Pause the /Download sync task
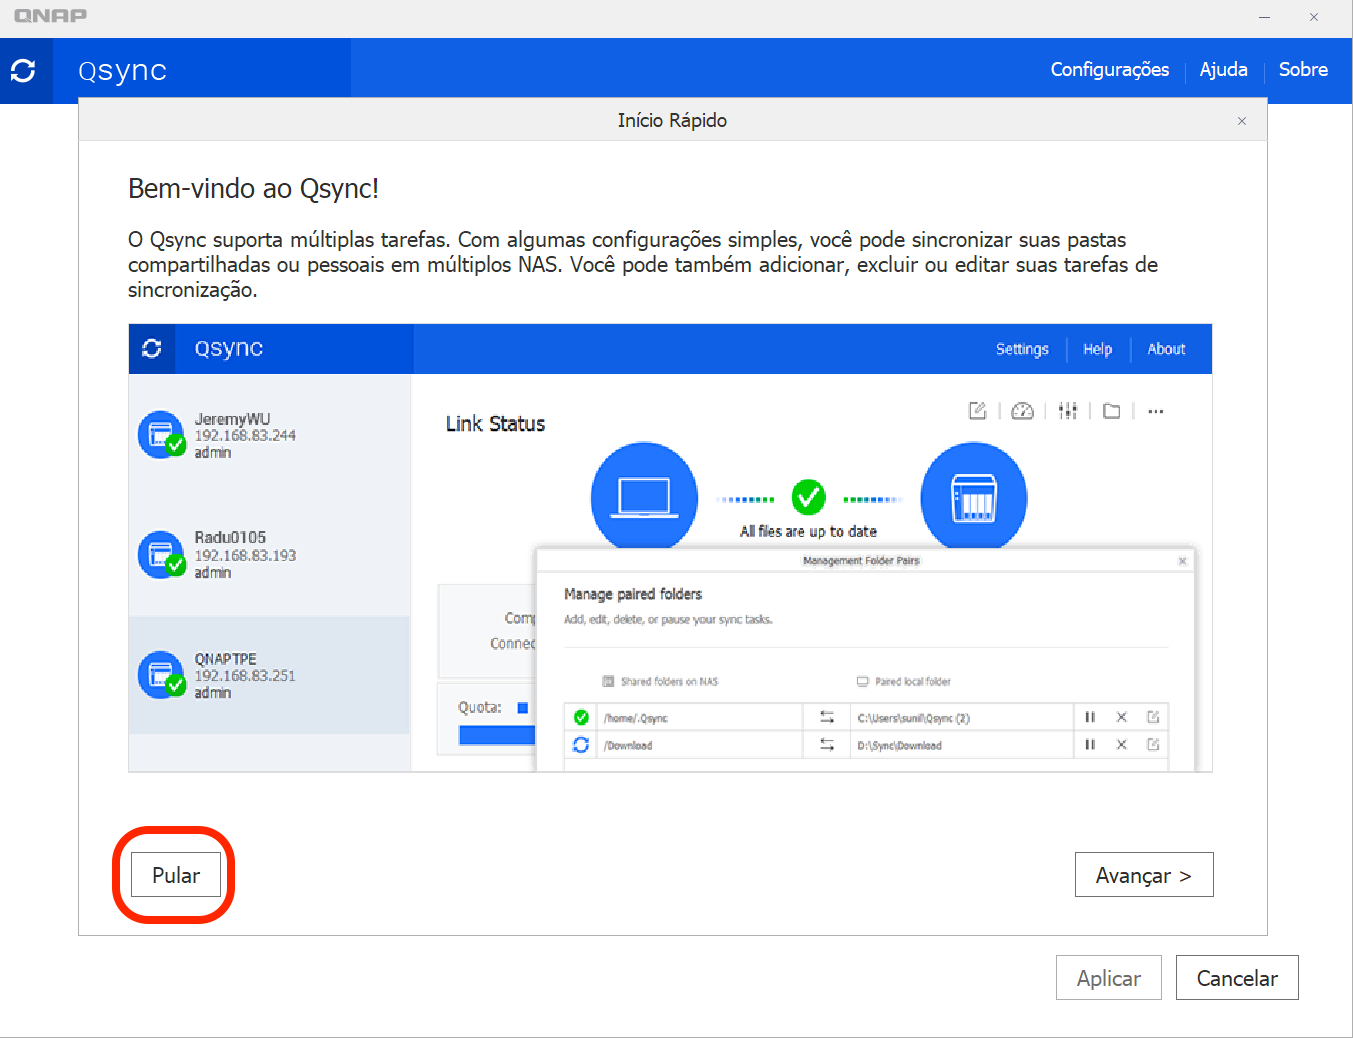This screenshot has width=1353, height=1038. [1089, 744]
